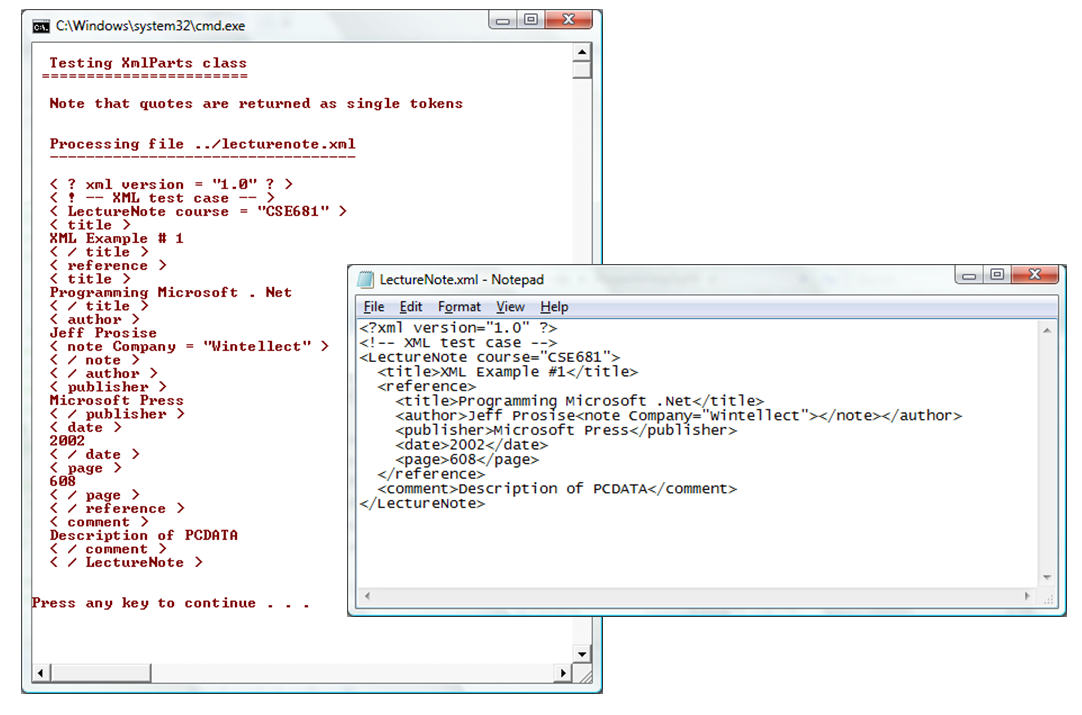Click the 'Note that quotes are returned' line in cmd
The height and width of the screenshot is (715, 1082).
click(256, 104)
